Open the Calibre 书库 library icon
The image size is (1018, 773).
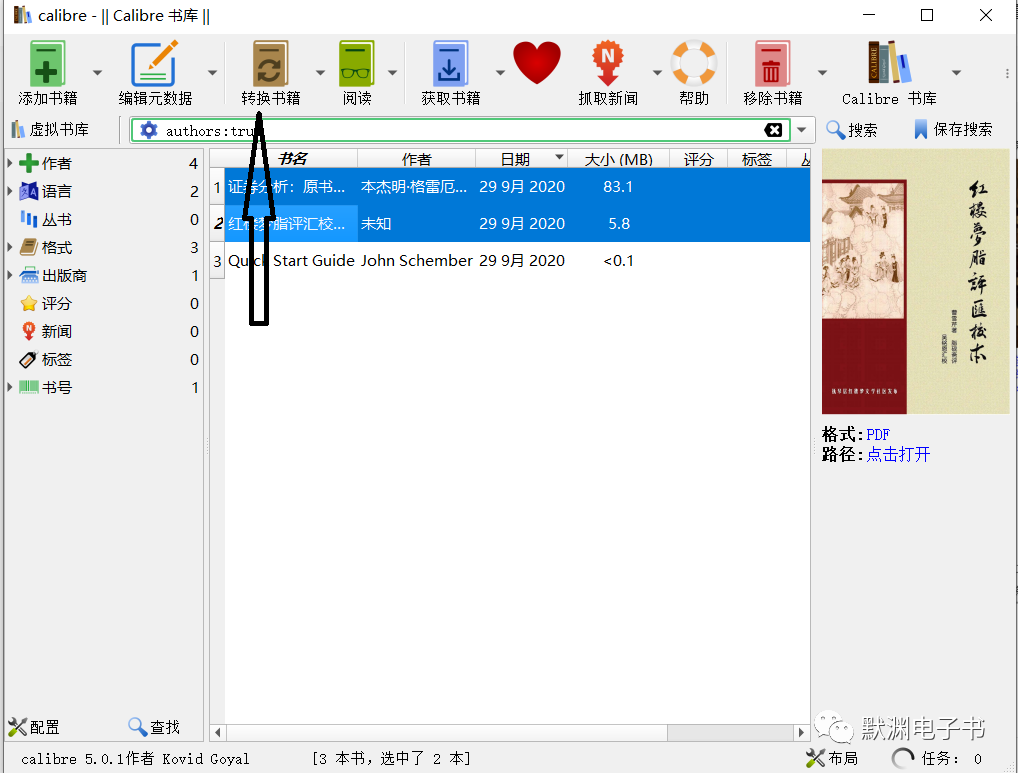889,62
